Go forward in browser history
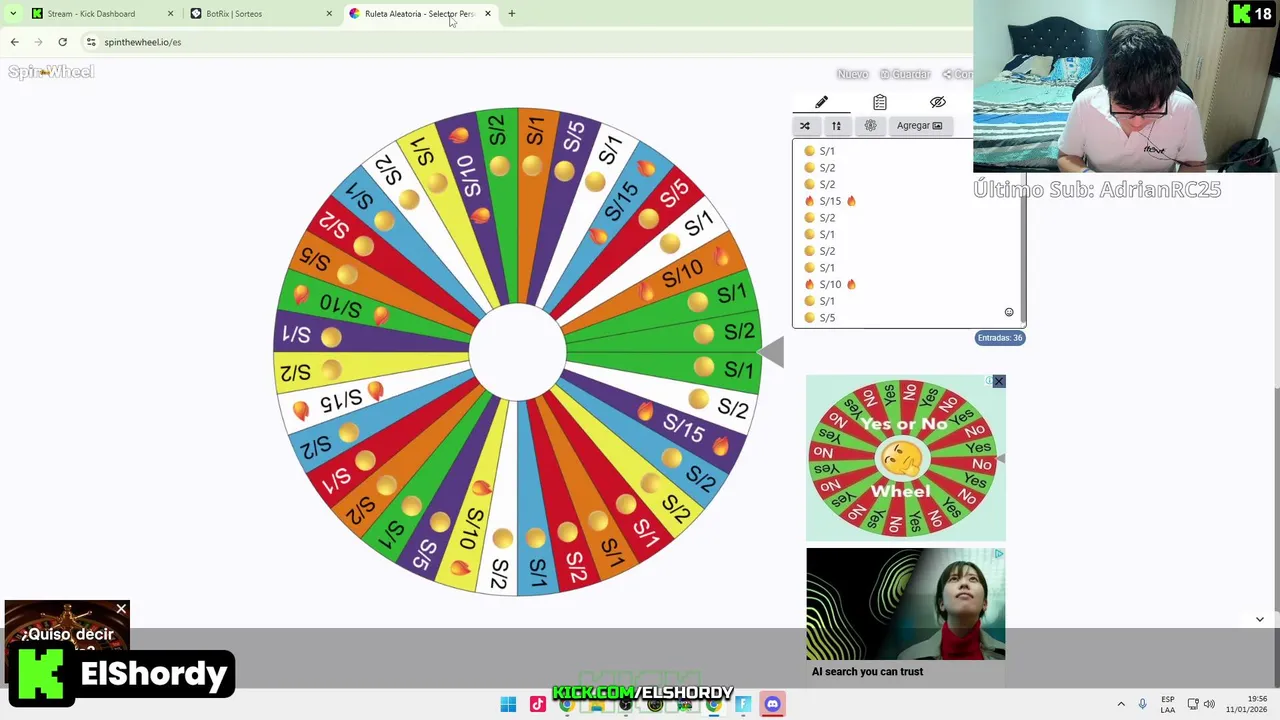The width and height of the screenshot is (1280, 720). click(38, 42)
